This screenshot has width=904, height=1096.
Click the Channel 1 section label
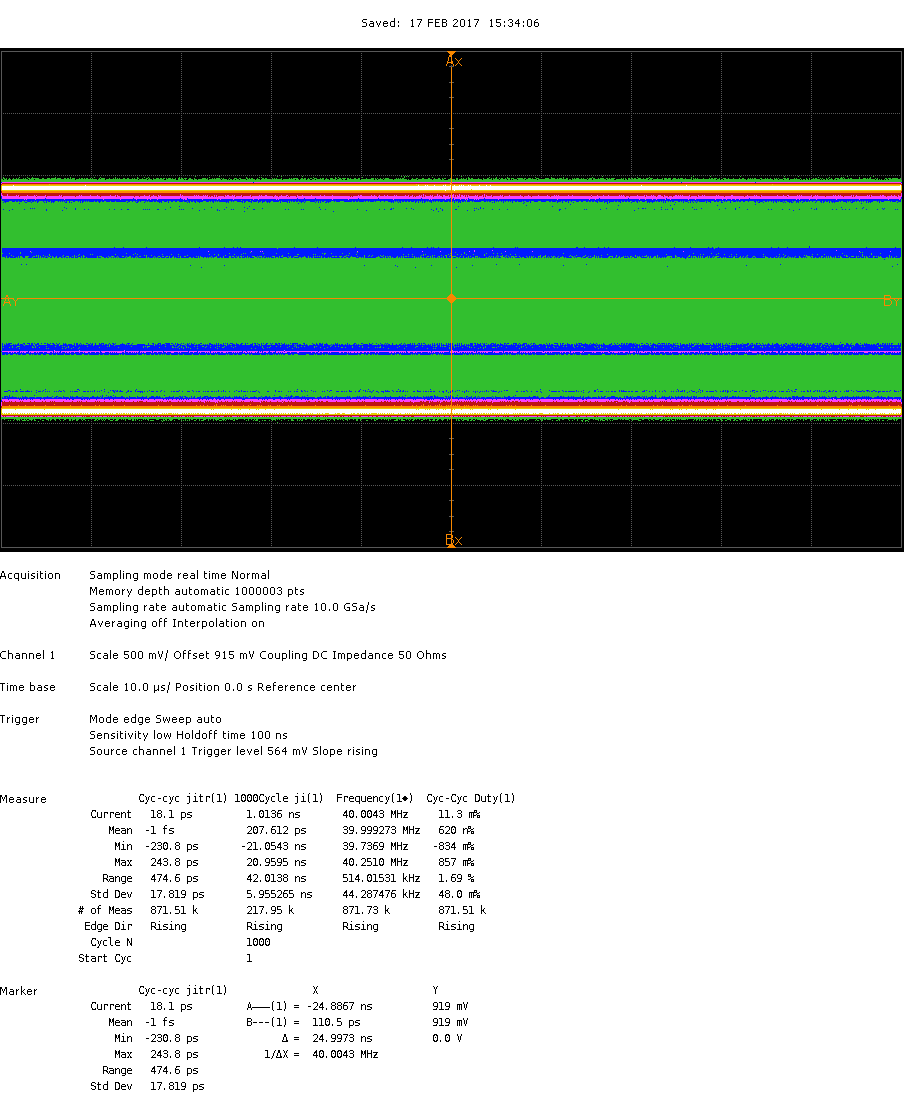pyautogui.click(x=26, y=655)
